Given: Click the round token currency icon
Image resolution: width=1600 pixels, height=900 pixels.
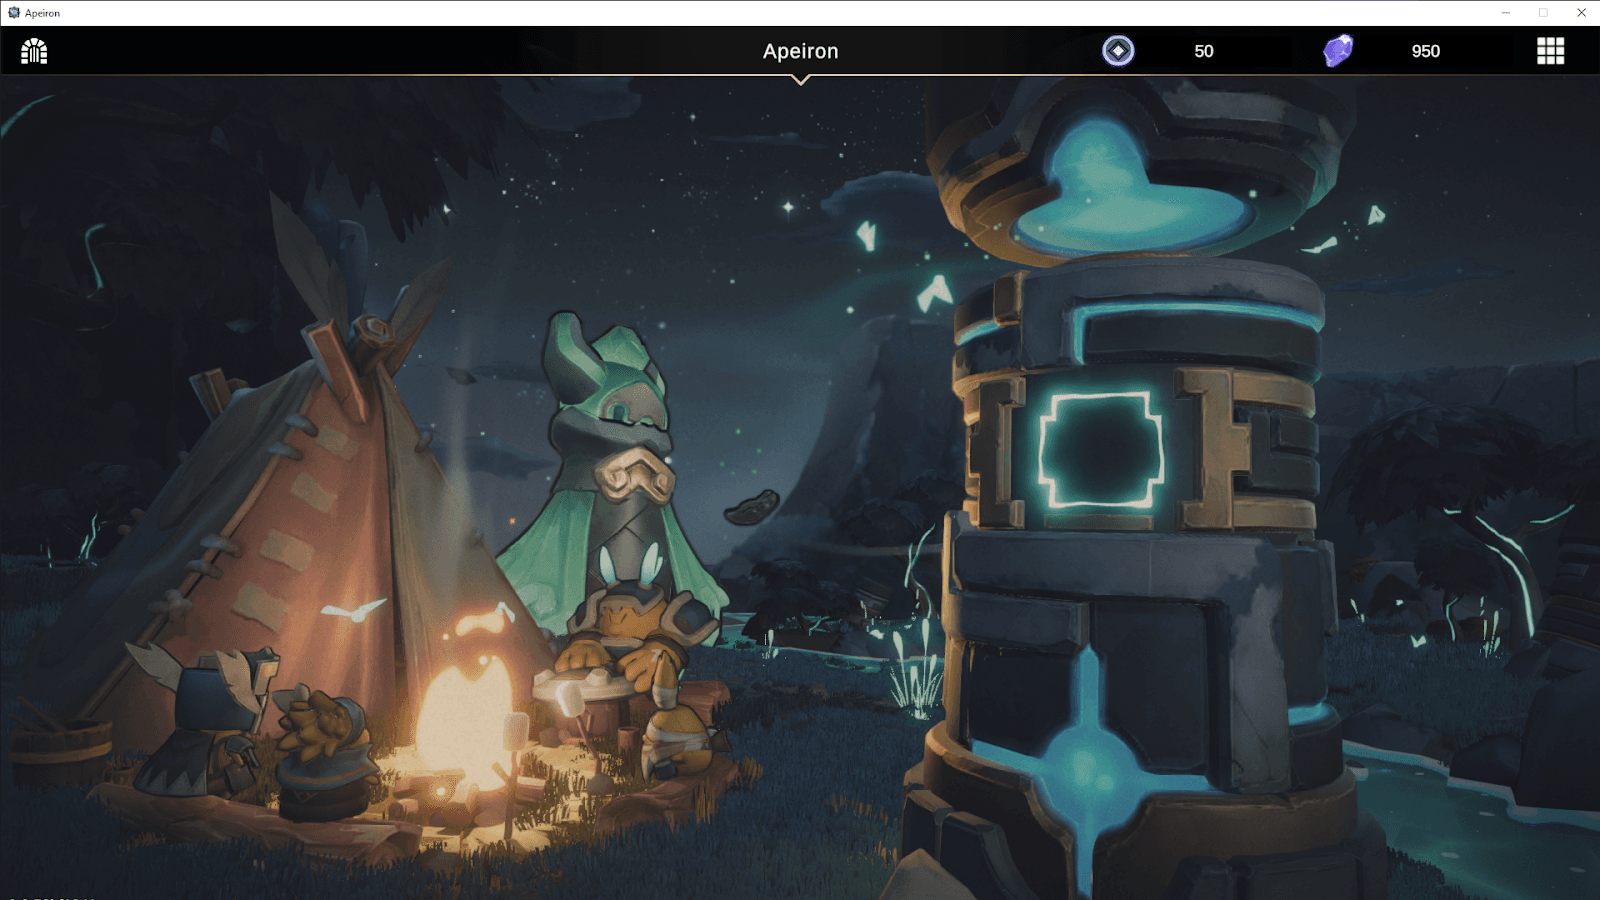Looking at the screenshot, I should (x=1118, y=50).
